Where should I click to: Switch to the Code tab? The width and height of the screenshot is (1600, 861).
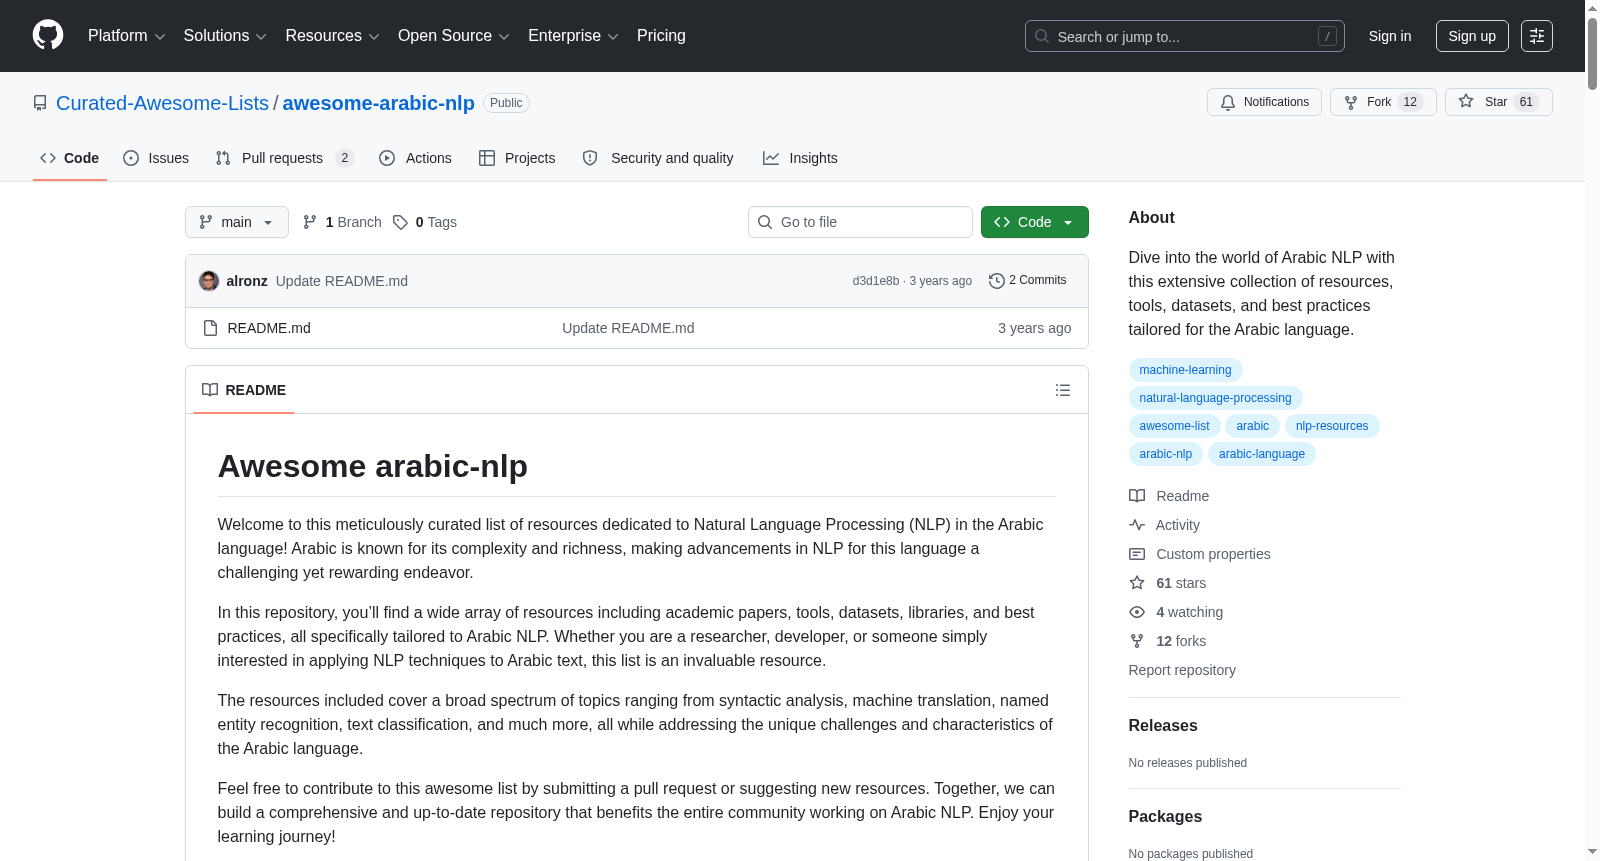click(x=70, y=158)
